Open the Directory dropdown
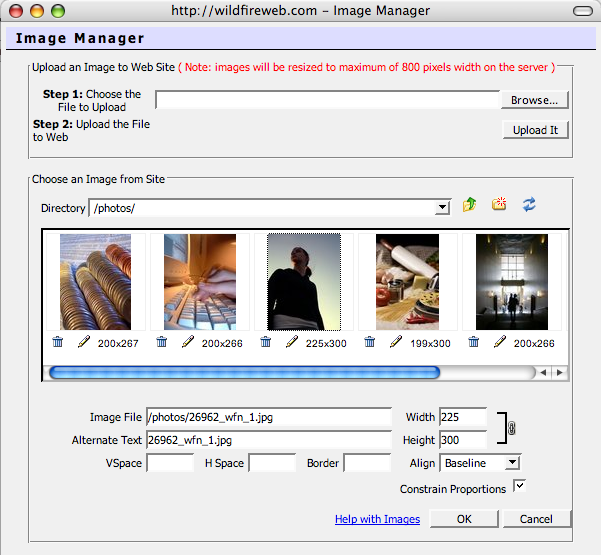 tap(442, 208)
